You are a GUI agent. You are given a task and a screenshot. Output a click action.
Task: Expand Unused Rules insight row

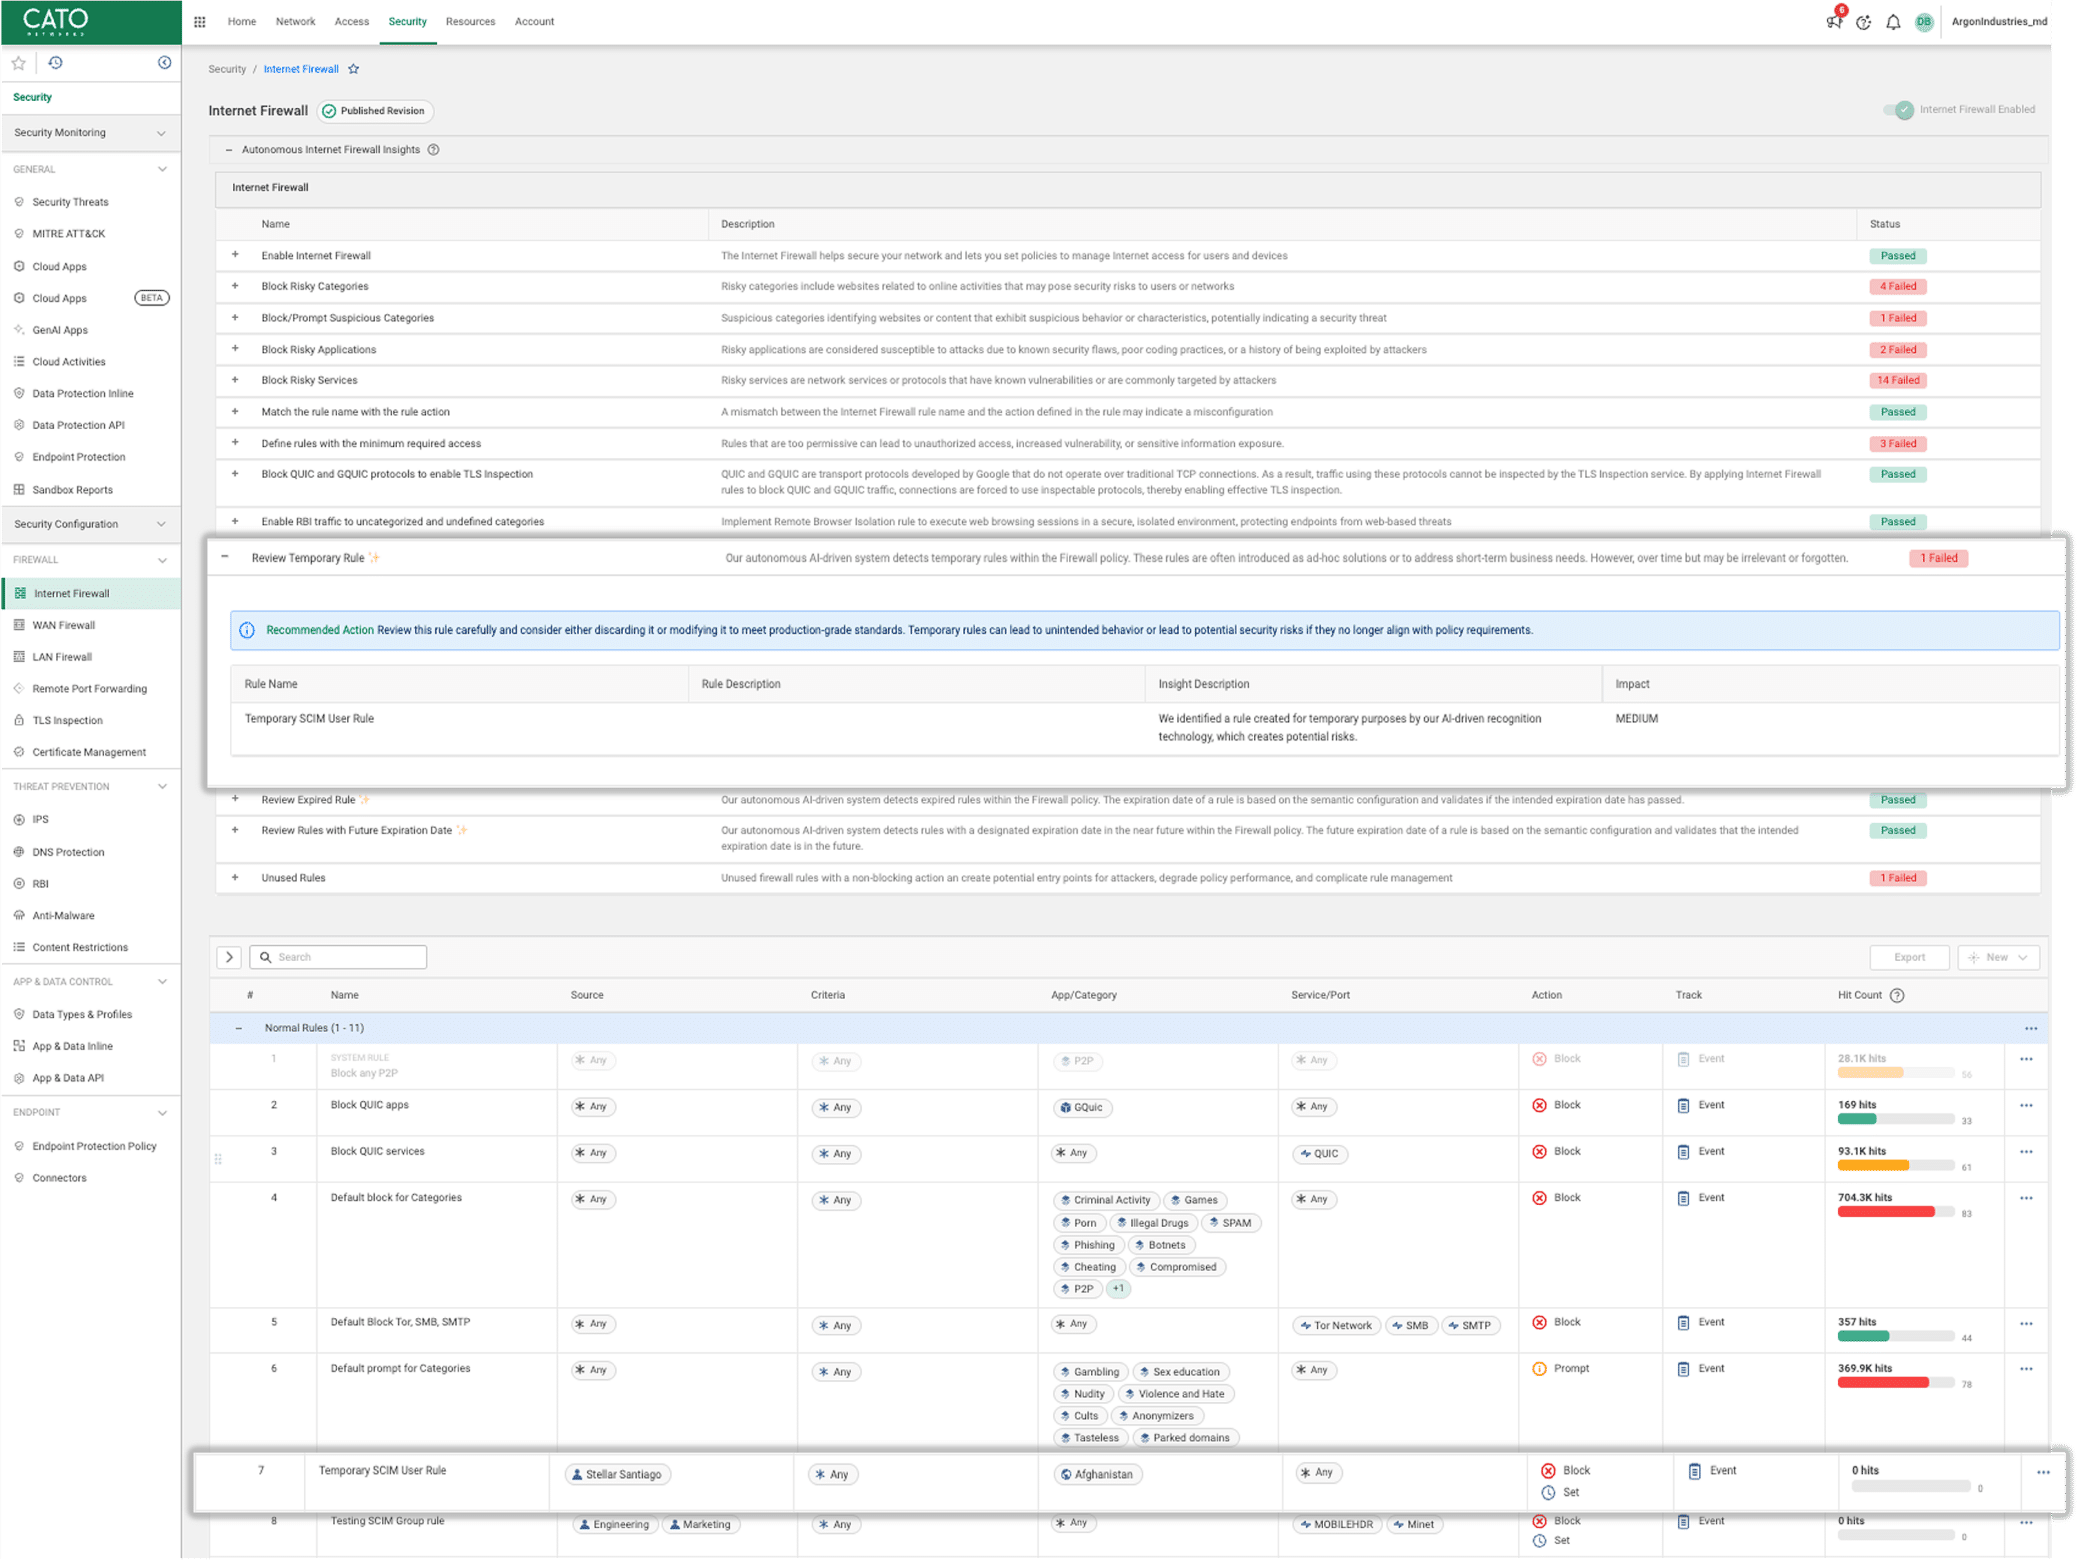[235, 877]
